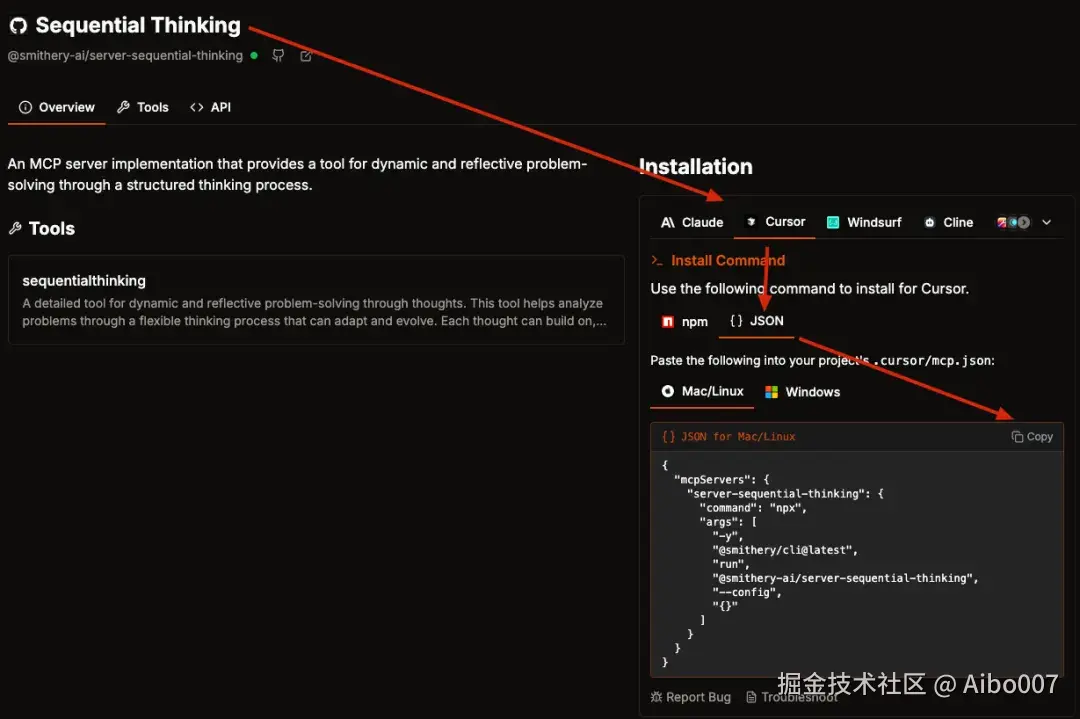Click the Install Command heading
This screenshot has width=1080, height=719.
728,260
